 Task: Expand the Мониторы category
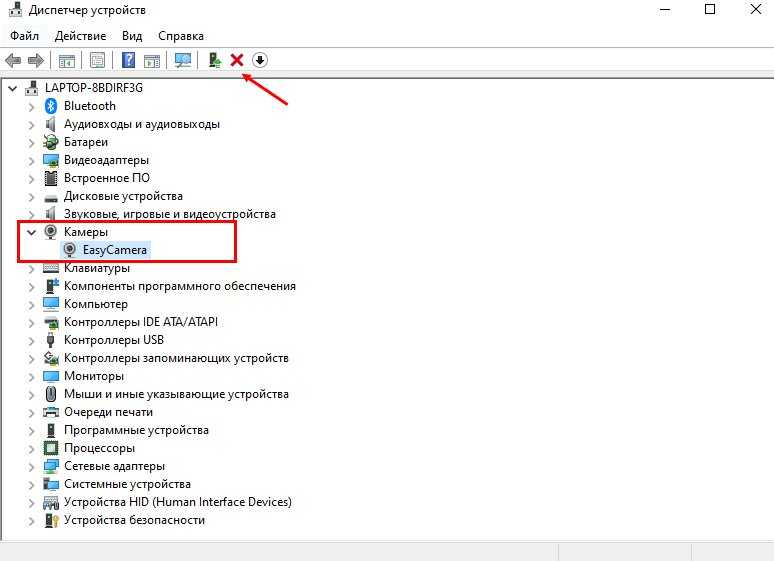31,376
